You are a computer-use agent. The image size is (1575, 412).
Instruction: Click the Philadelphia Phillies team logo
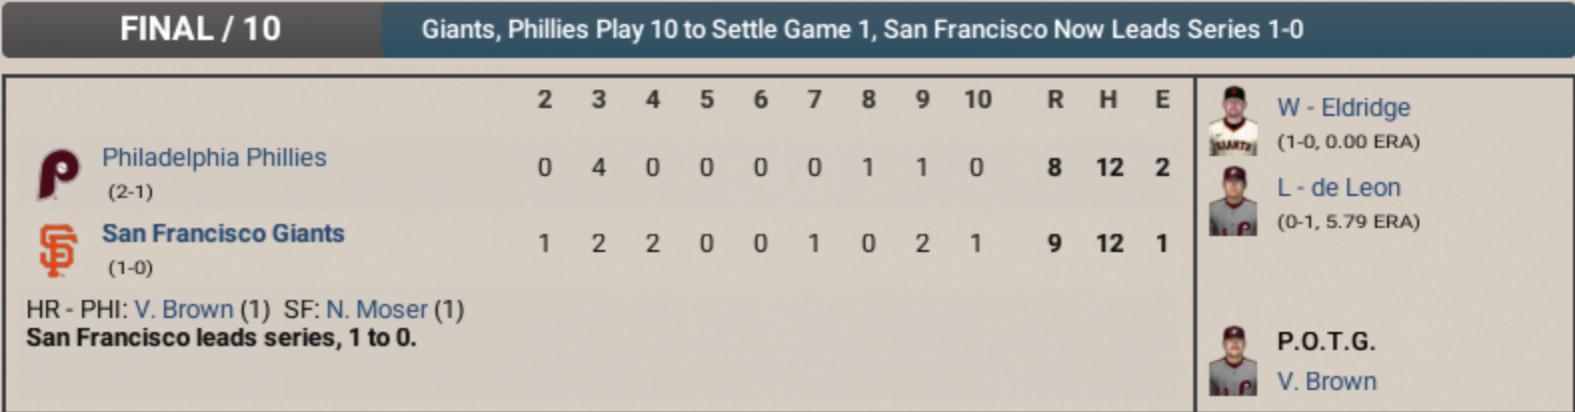click(x=58, y=173)
